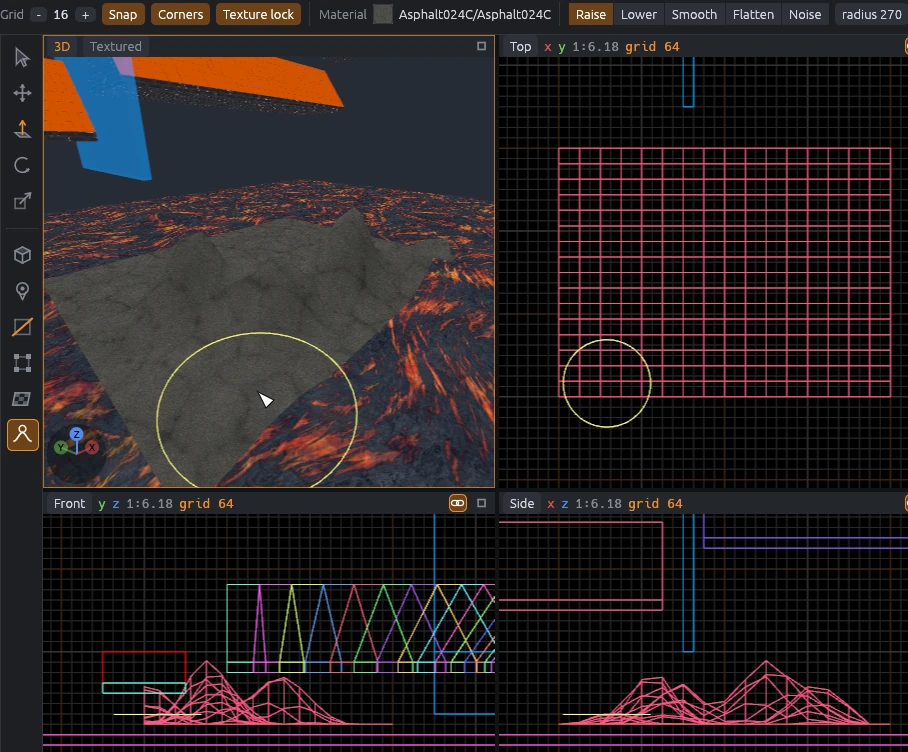The height and width of the screenshot is (752, 908).
Task: Click the 3D viewport label
Action: [62, 46]
